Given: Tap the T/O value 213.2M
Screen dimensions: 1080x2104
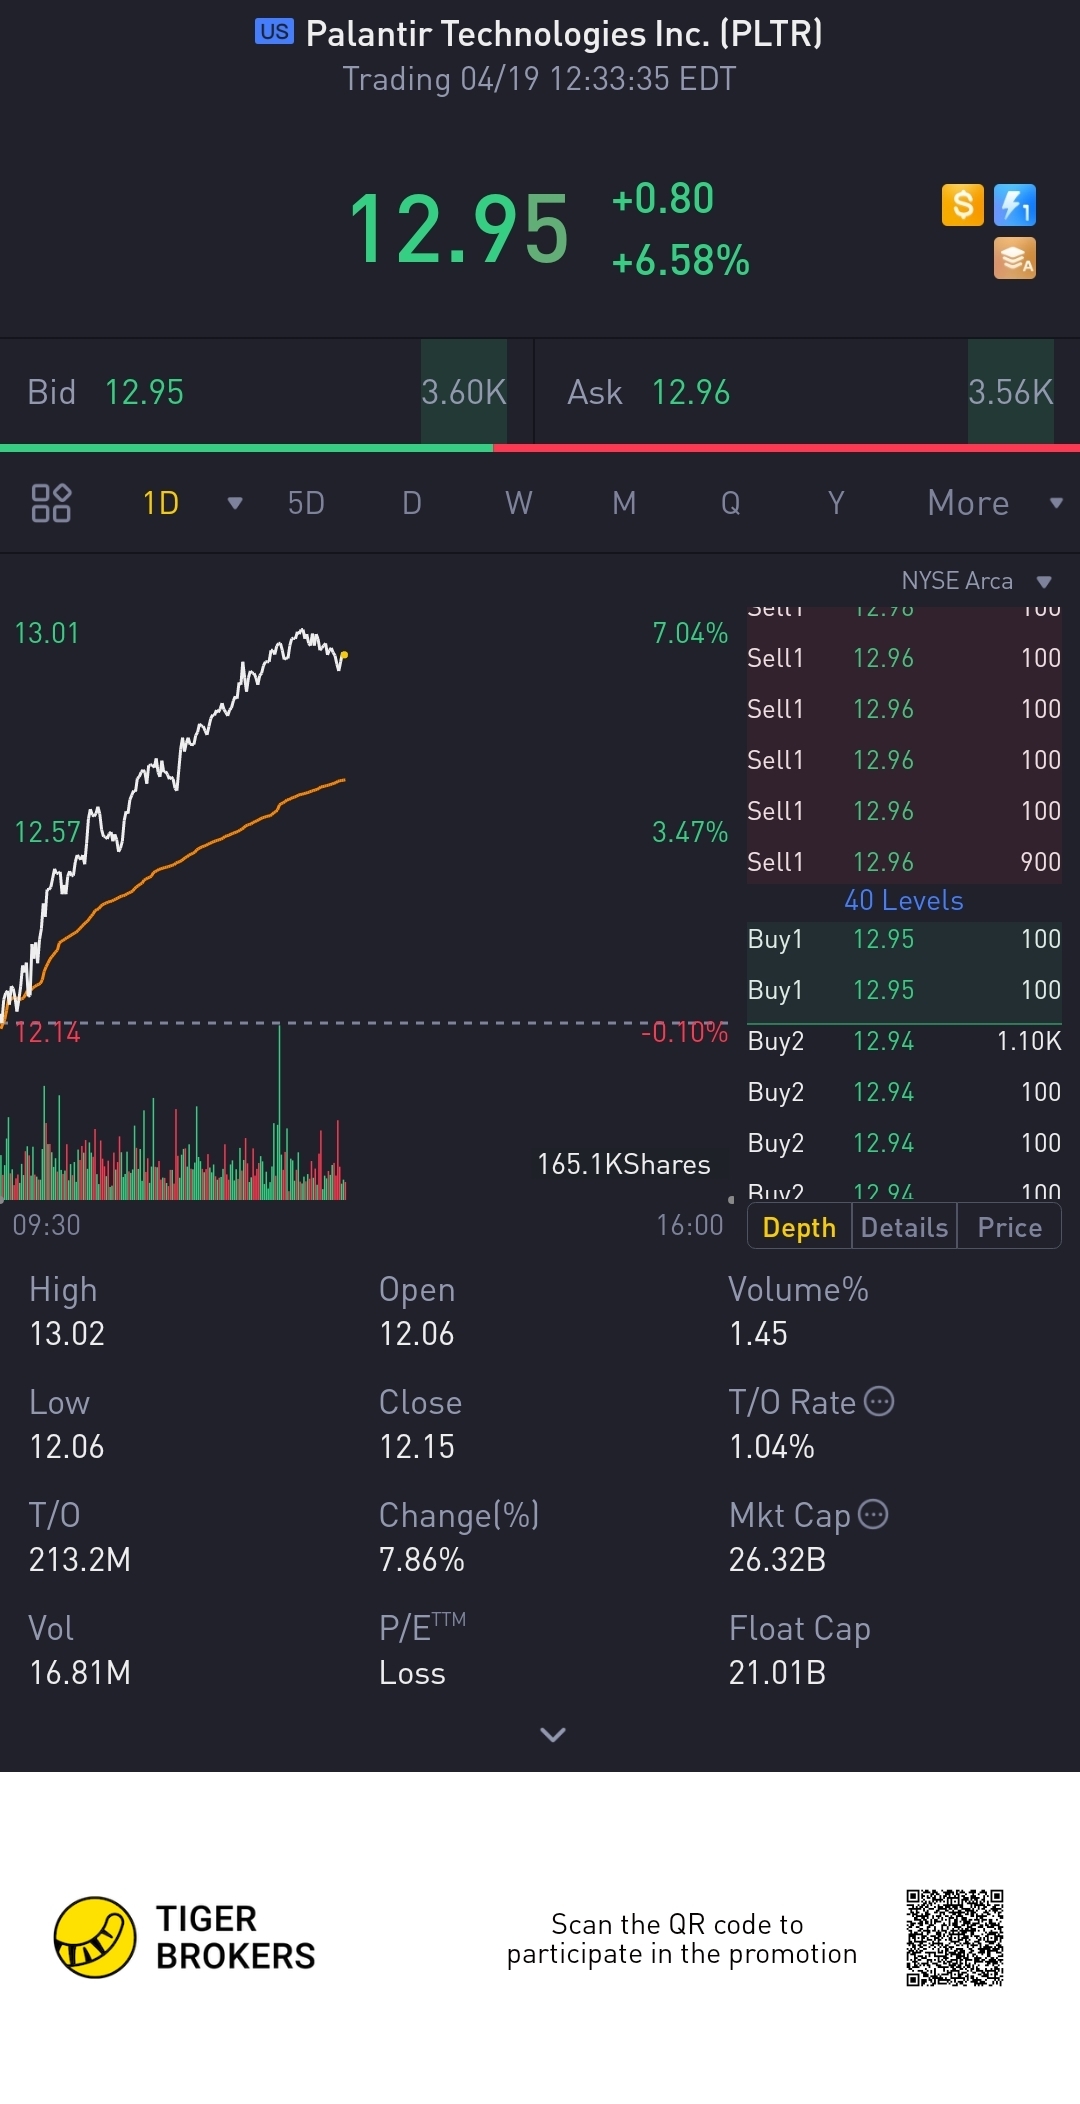Looking at the screenshot, I should 79,1559.
